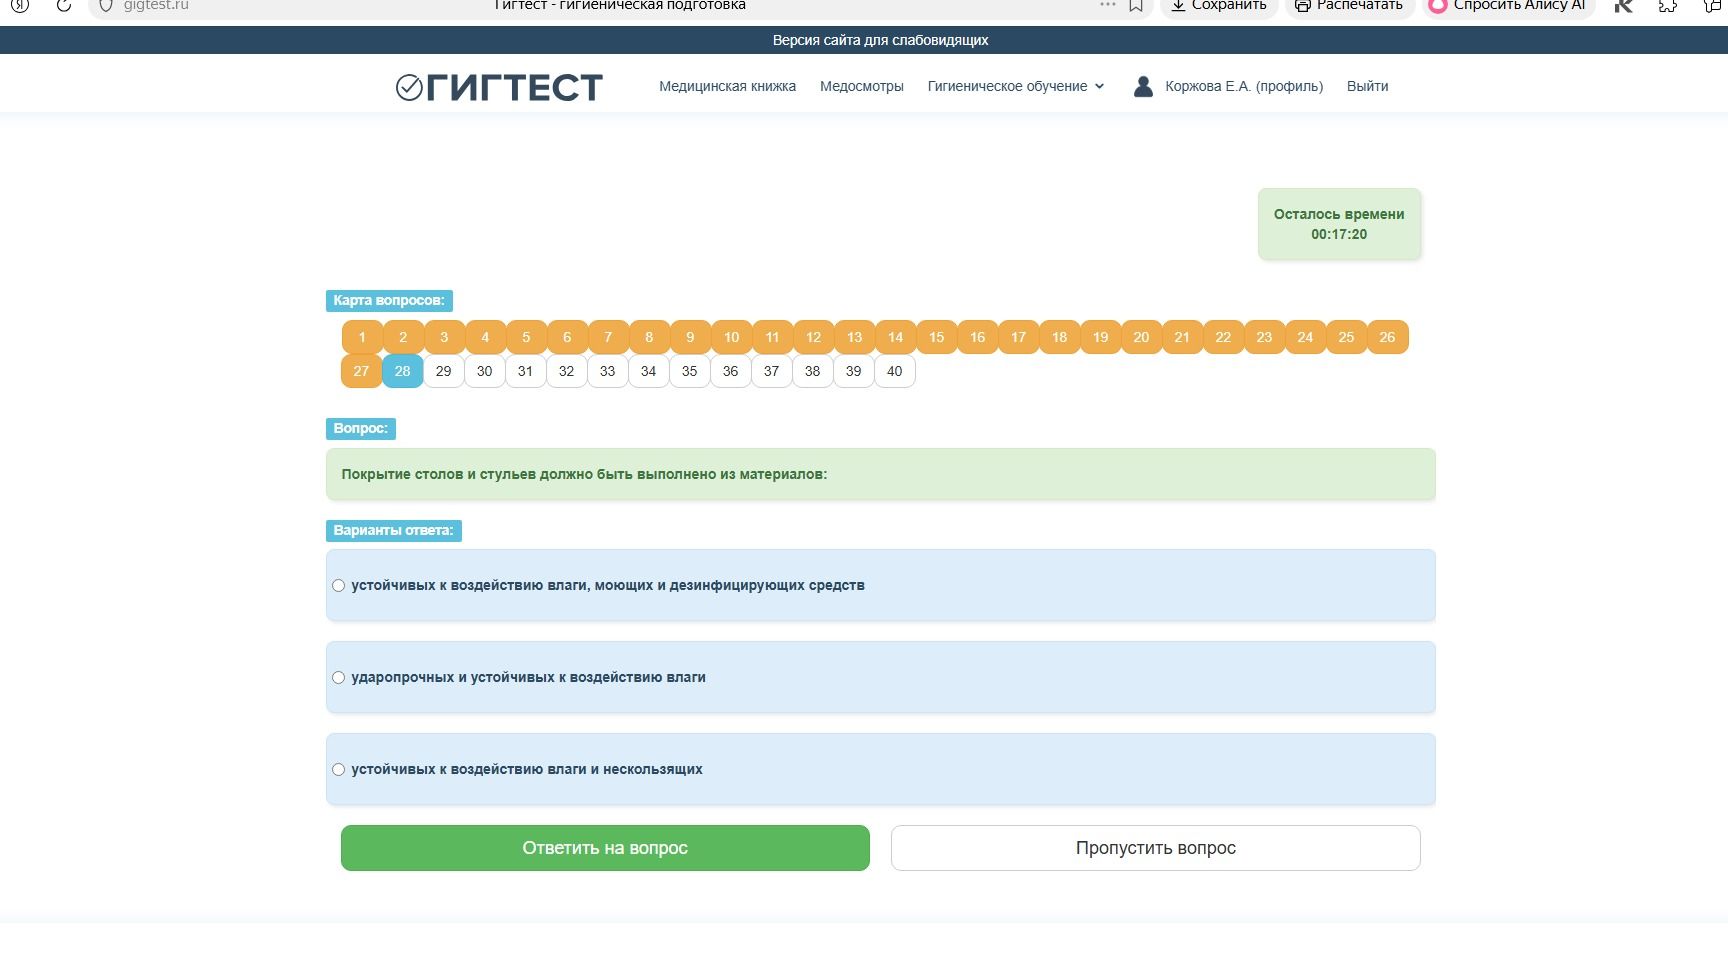Screen dimensions: 1728x972
Task: Open the Медицинская книжка menu item
Action: click(x=727, y=86)
